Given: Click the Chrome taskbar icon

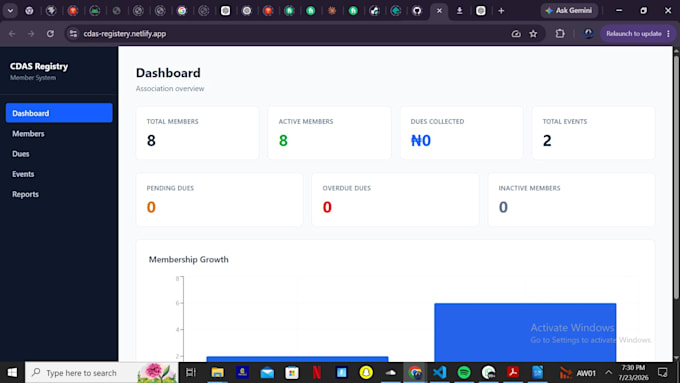Looking at the screenshot, I should (x=415, y=373).
